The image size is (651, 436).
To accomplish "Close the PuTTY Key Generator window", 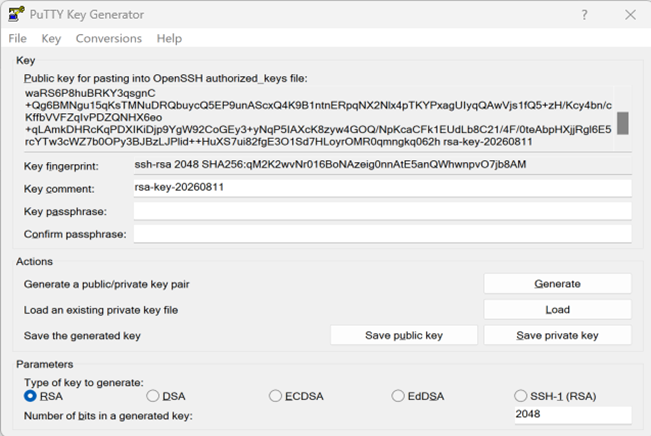I will point(630,15).
